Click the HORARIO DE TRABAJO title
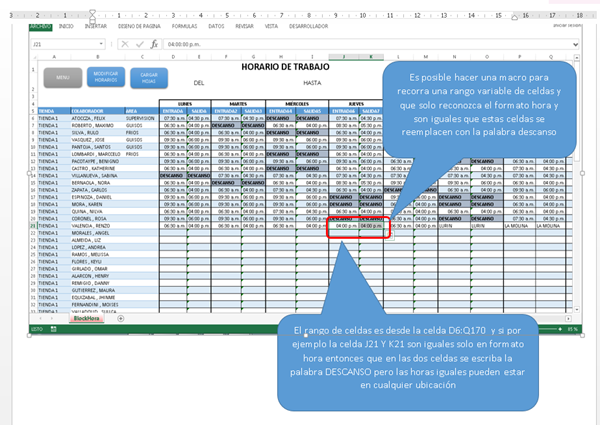This screenshot has height=425, width=600. (285, 67)
